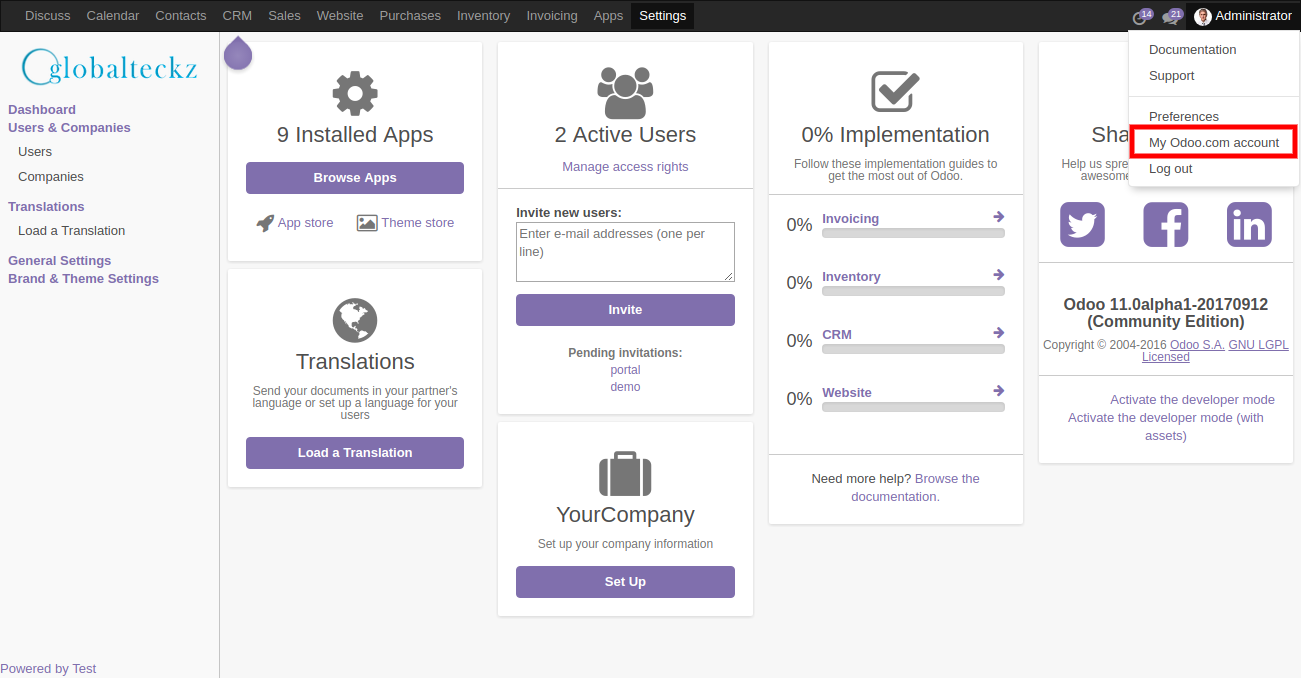
Task: Open the Calendar menu
Action: click(113, 16)
